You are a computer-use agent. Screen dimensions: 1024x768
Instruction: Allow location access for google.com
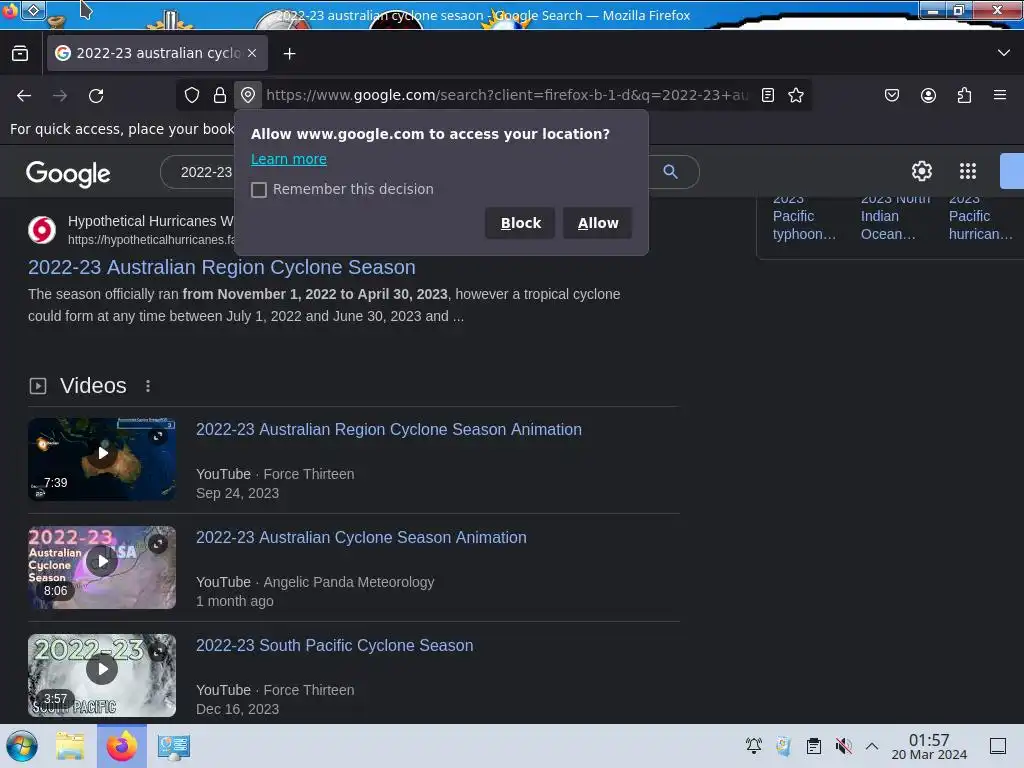[598, 223]
